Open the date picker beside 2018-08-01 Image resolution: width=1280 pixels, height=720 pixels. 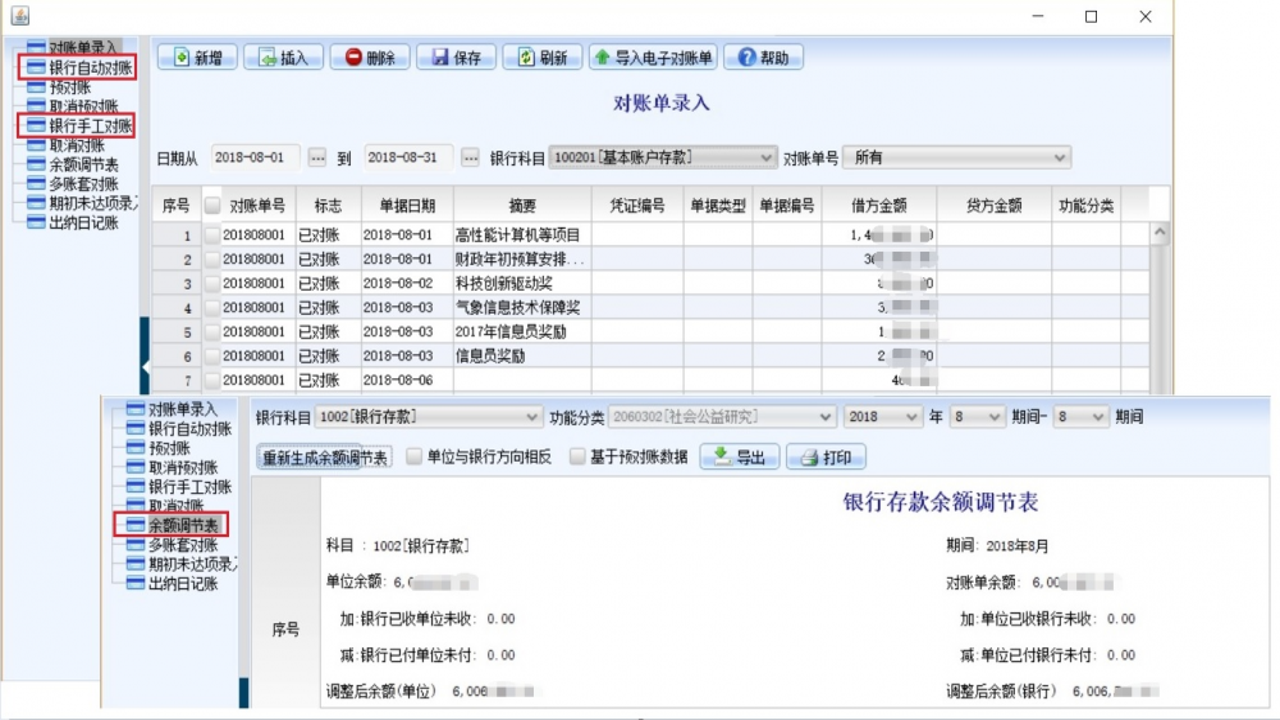(317, 158)
